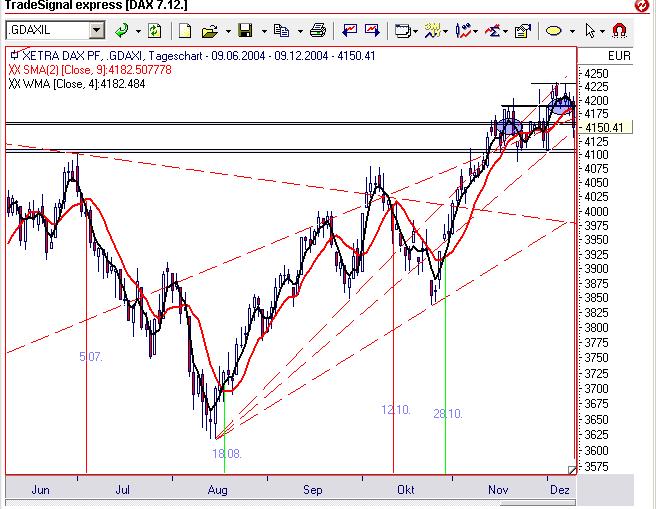Click the 3575 value on the price axis
This screenshot has height=509, width=656.
pos(596,467)
